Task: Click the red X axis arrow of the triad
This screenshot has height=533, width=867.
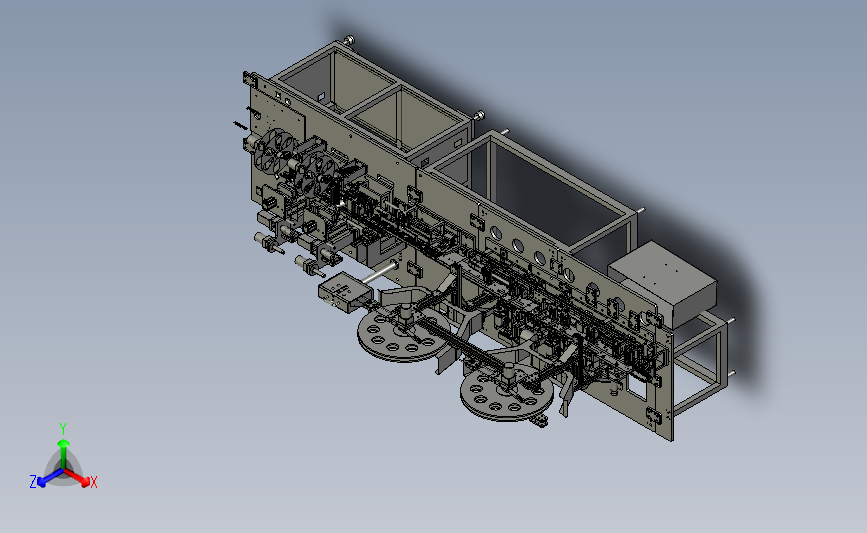Action: coord(78,478)
